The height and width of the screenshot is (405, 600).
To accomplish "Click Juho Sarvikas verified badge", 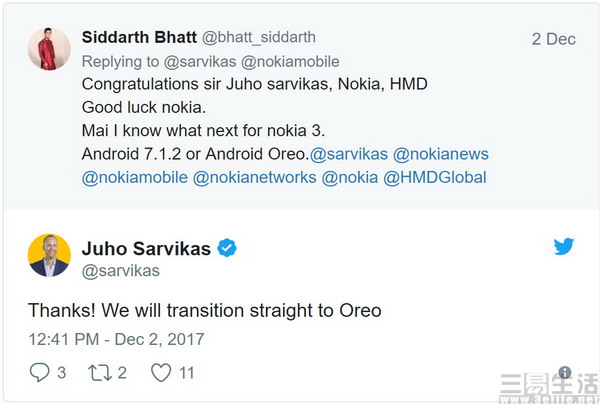I will coord(229,248).
